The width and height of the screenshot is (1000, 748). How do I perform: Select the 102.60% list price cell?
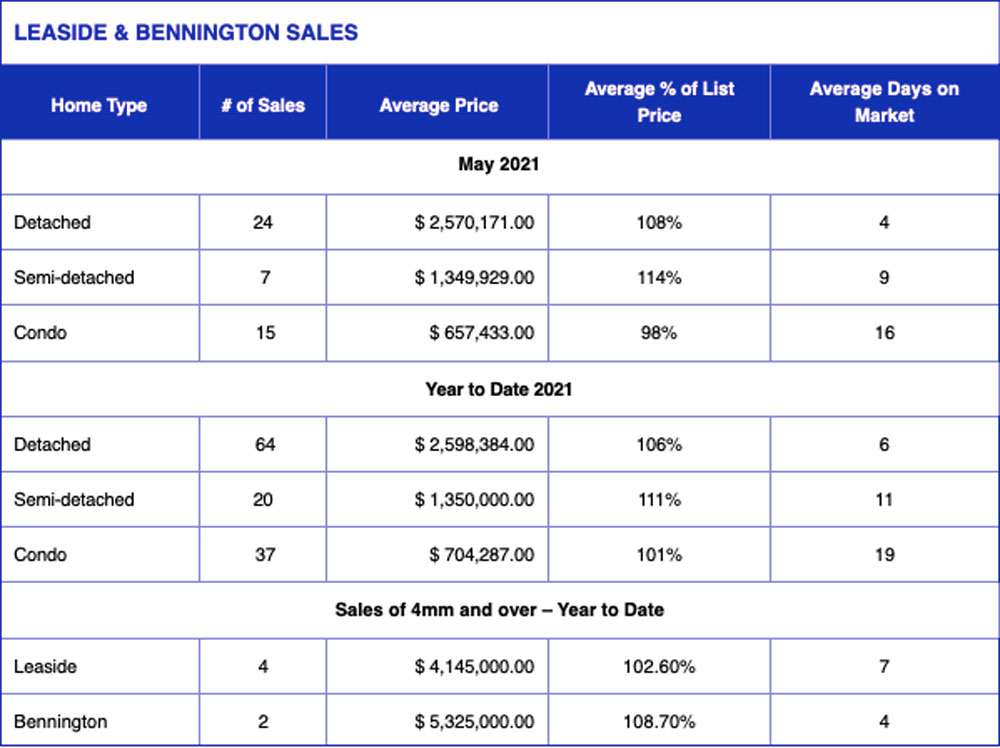pos(659,666)
